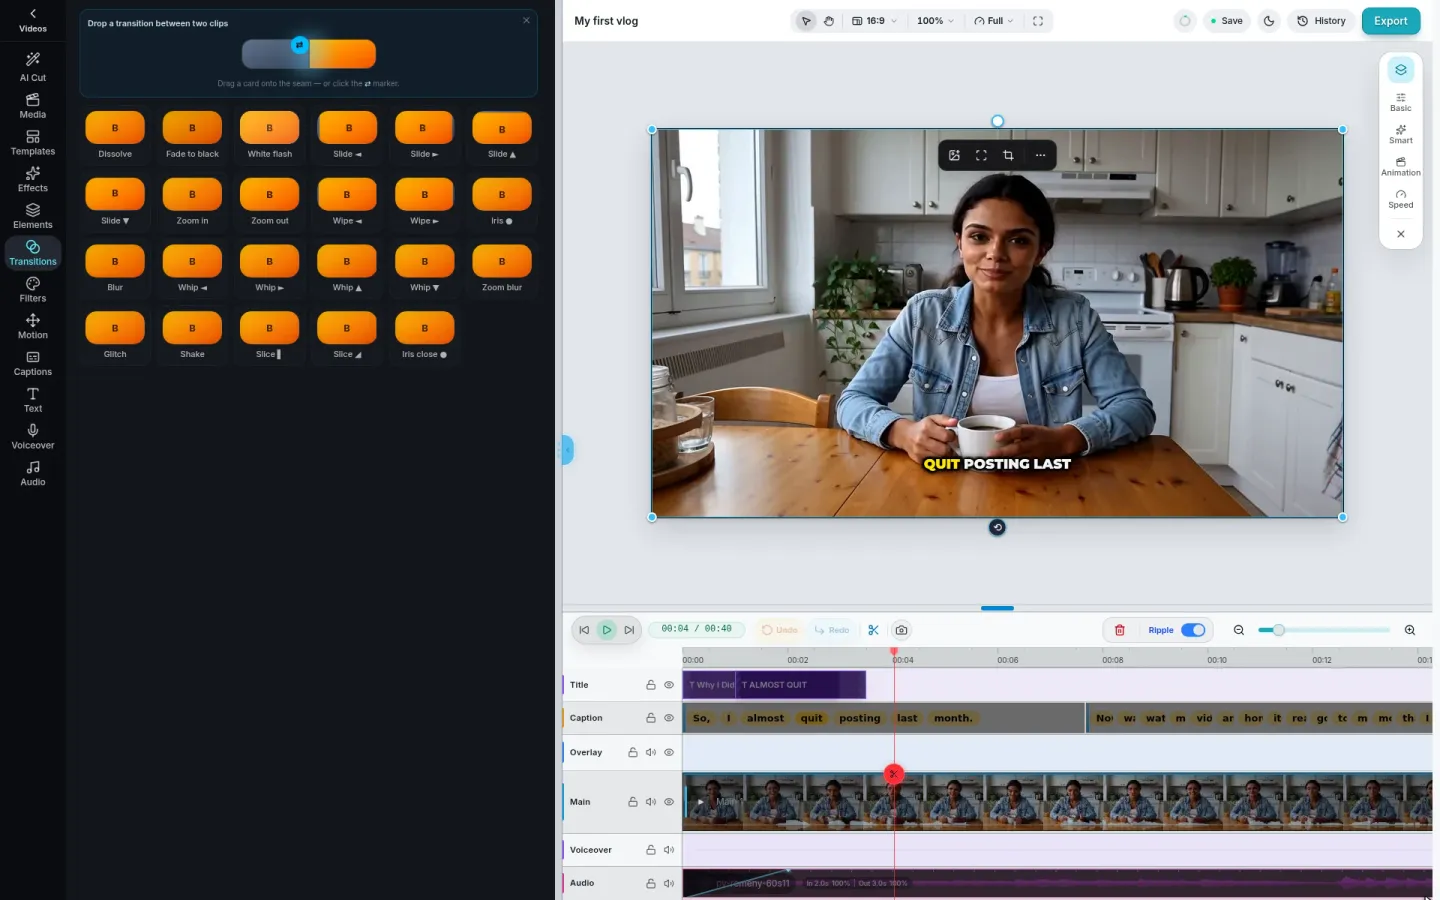The image size is (1440, 900).
Task: Delete selection with the red trash icon
Action: [1120, 630]
